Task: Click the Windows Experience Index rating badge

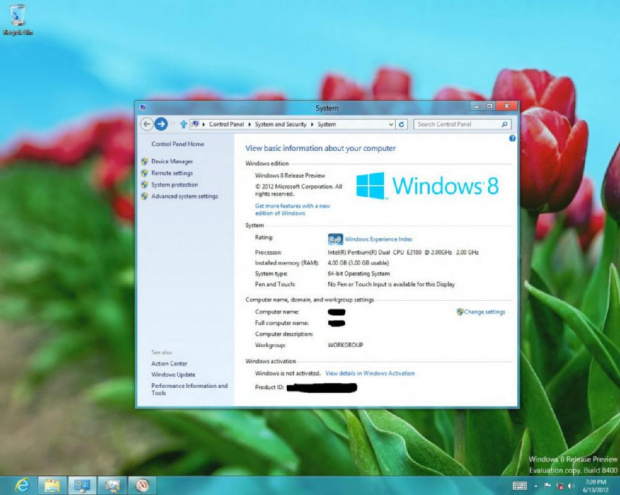Action: coord(335,239)
